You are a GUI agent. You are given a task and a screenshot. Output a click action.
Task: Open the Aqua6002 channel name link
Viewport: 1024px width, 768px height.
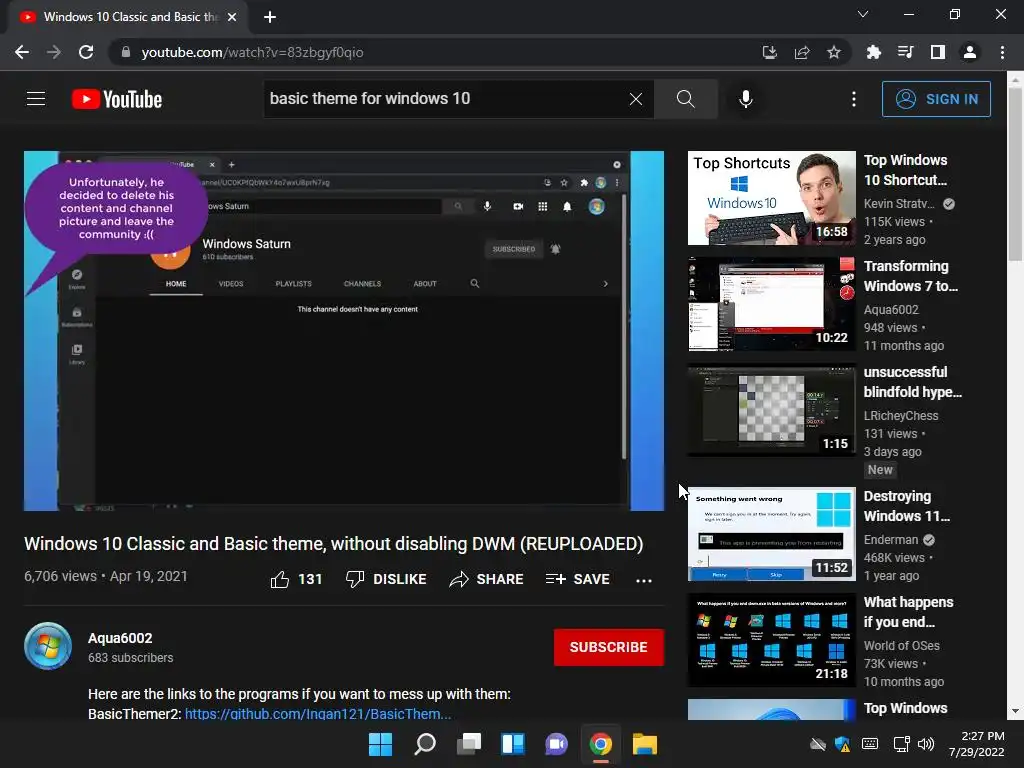point(120,638)
